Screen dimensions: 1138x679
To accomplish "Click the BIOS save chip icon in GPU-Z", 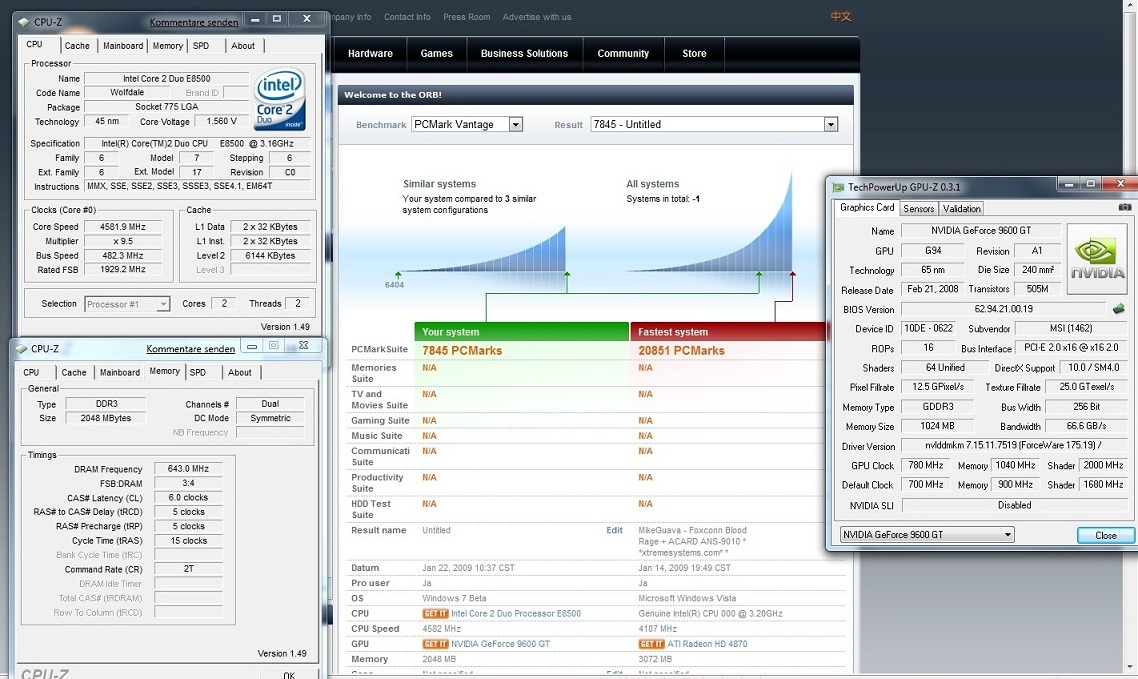I will (1118, 309).
